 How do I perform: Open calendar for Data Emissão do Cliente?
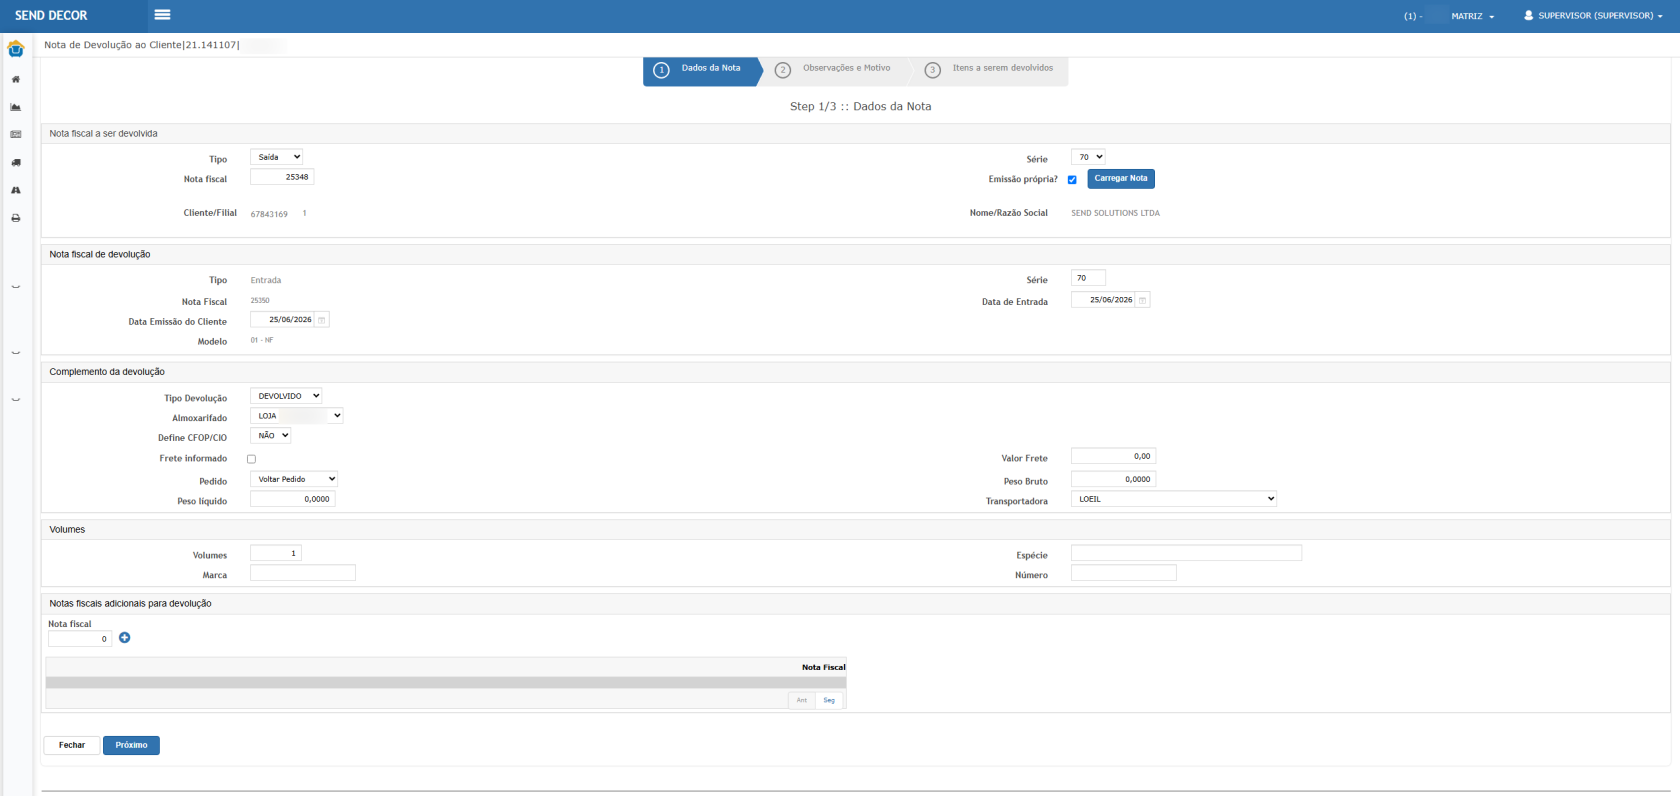tap(322, 320)
